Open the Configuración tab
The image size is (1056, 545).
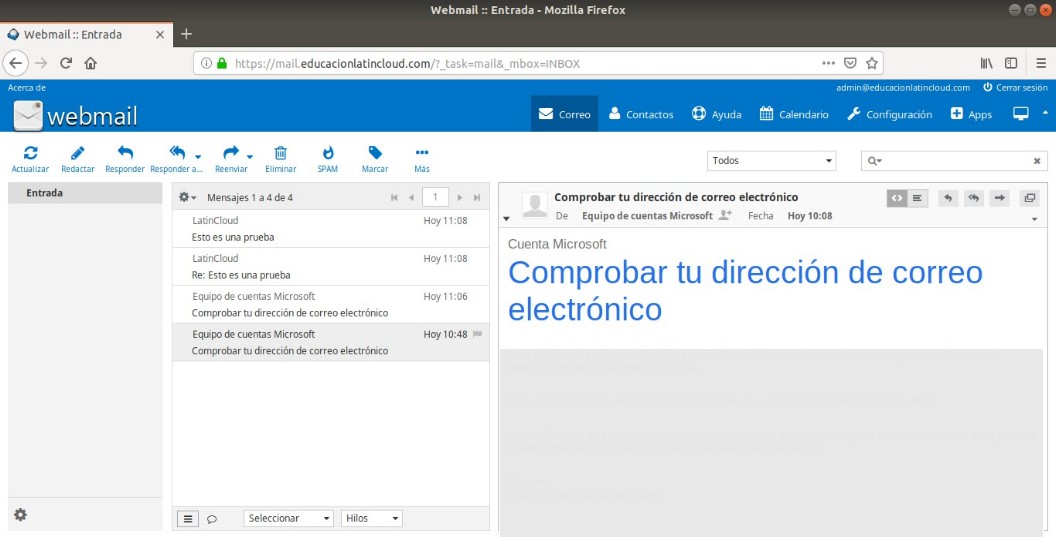tap(890, 114)
